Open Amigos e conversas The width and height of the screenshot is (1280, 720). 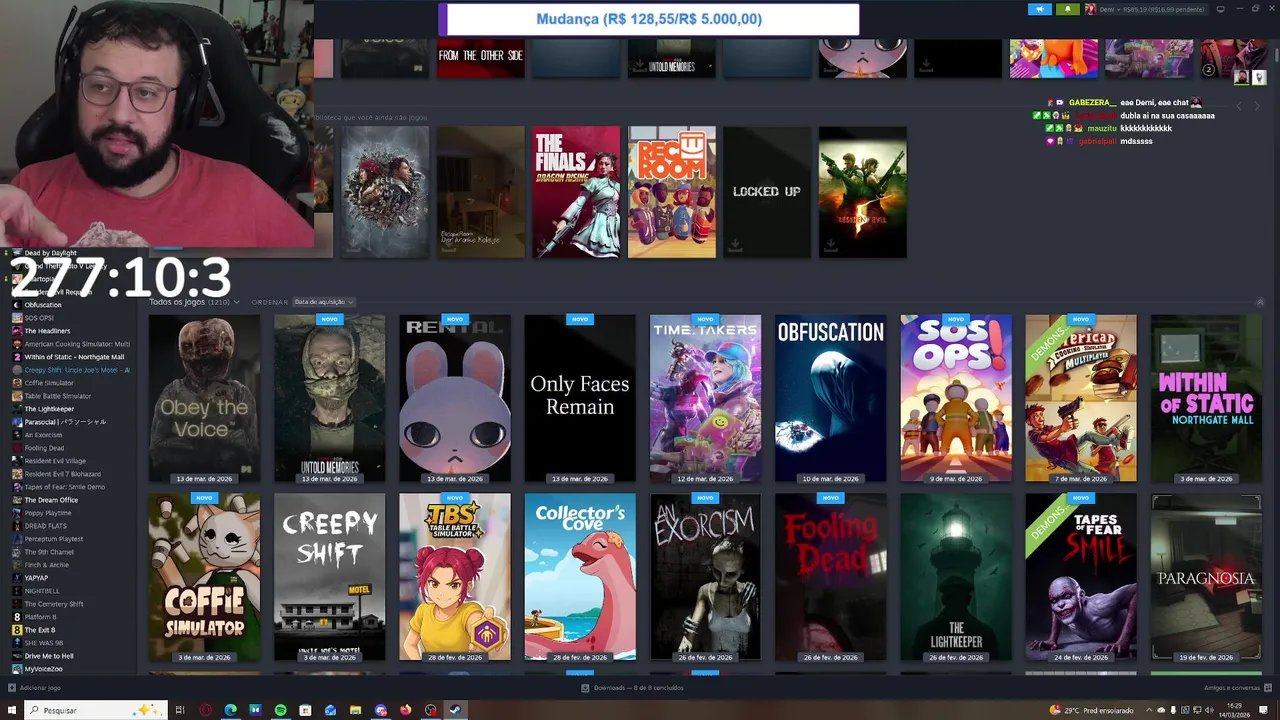pos(1237,688)
